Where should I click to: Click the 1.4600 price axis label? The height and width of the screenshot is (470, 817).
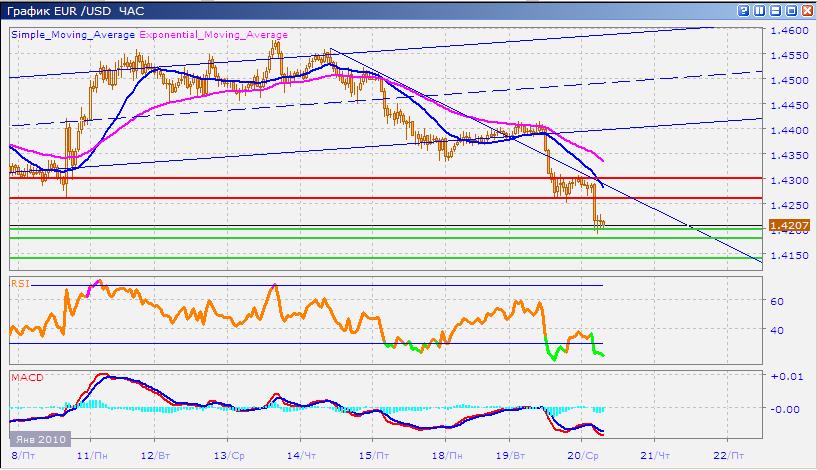click(791, 30)
